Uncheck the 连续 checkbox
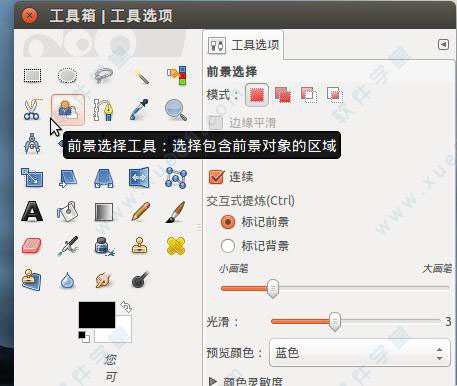 point(216,177)
